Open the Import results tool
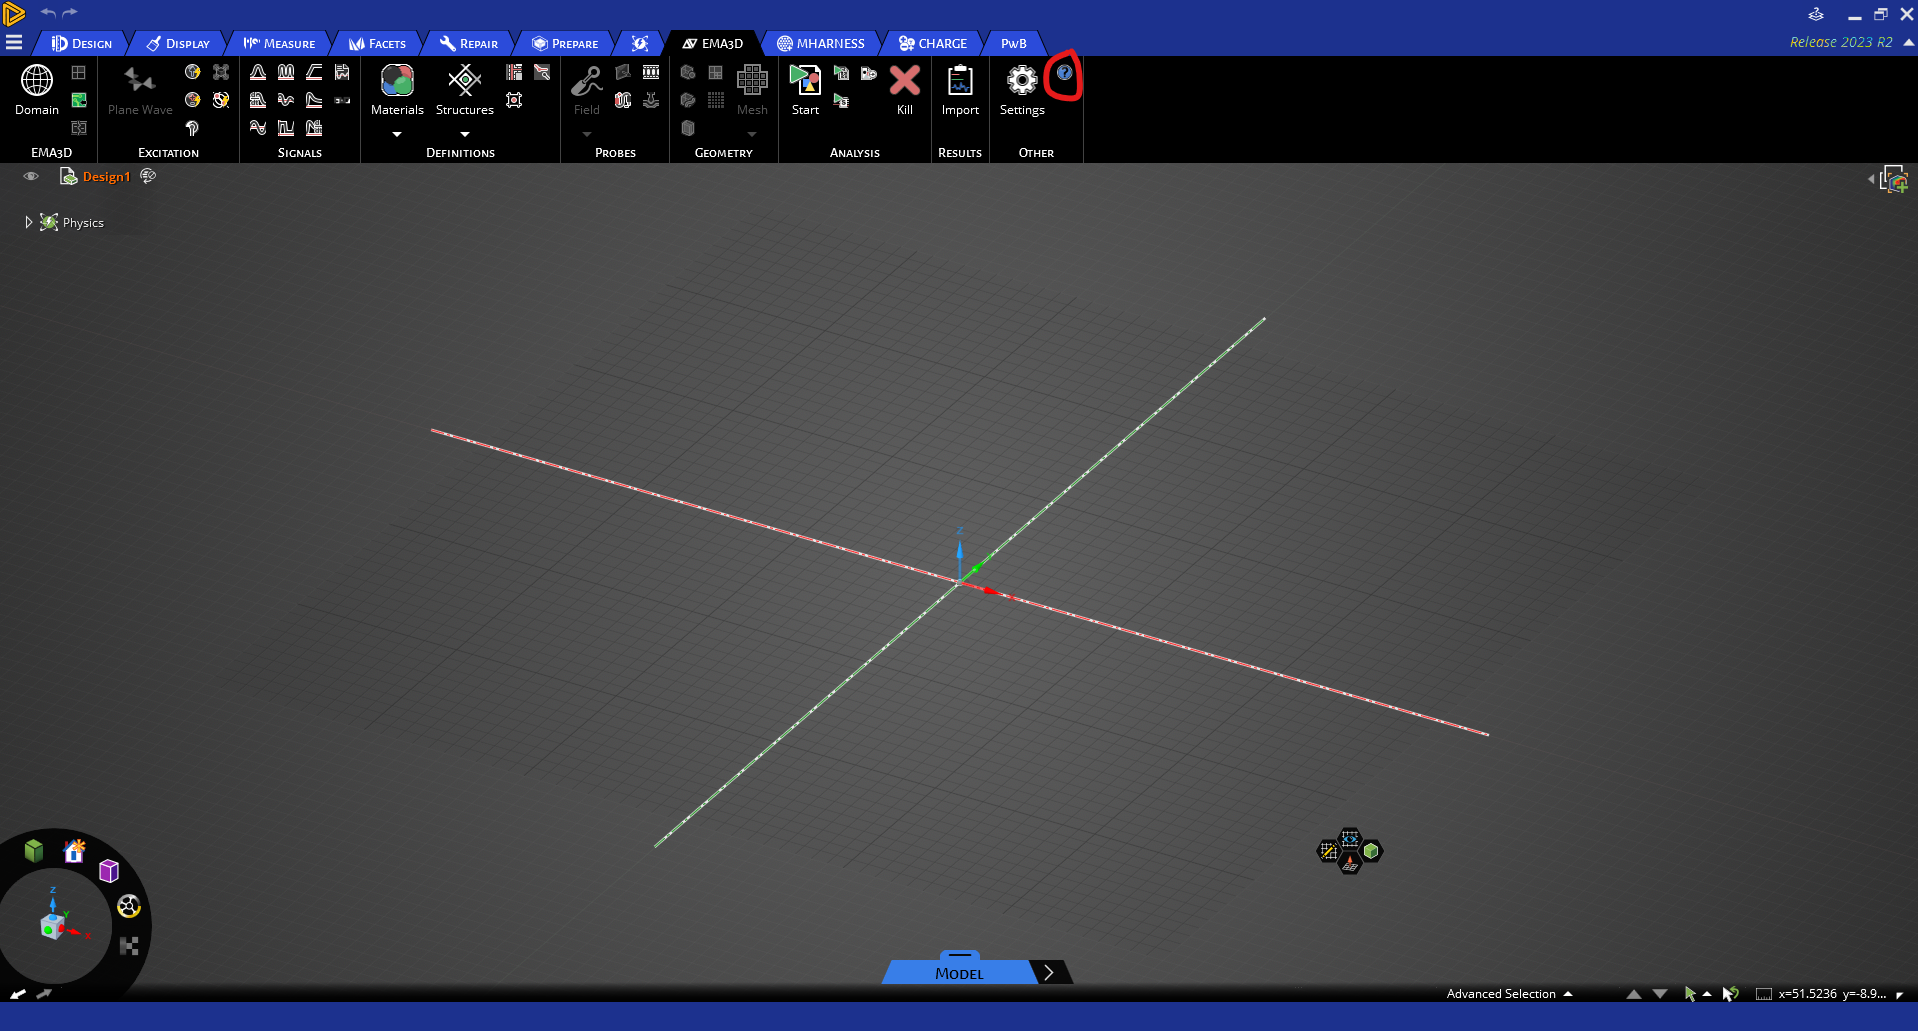Image resolution: width=1918 pixels, height=1031 pixels. click(x=960, y=82)
